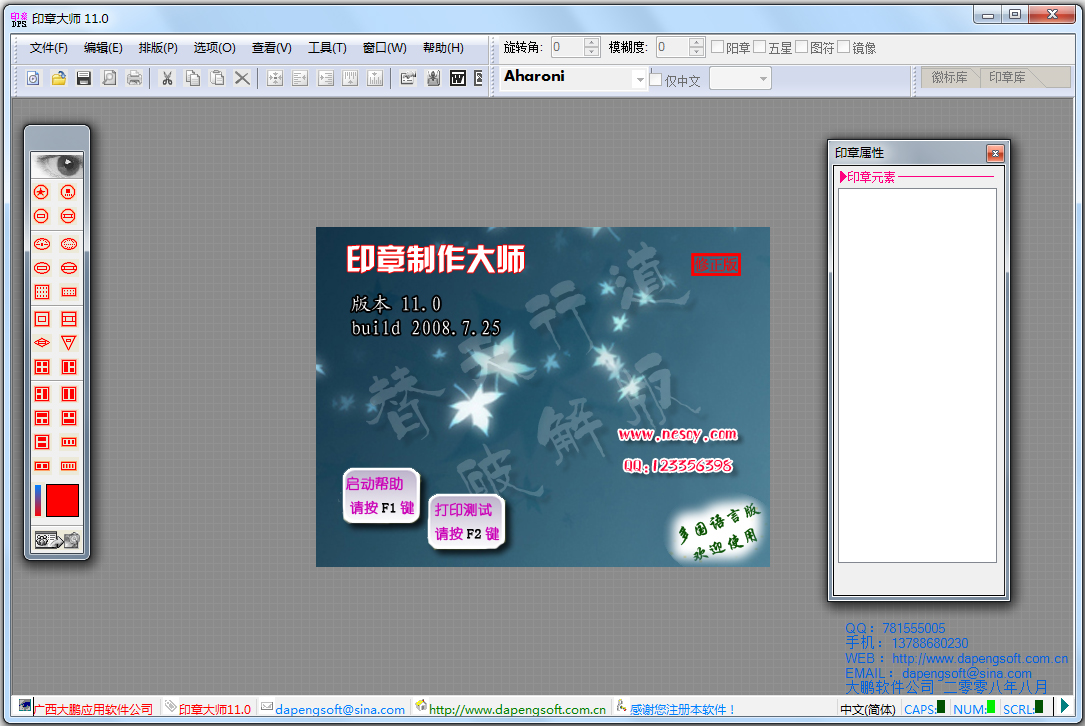Enable the 阳章 checkbox
The width and height of the screenshot is (1085, 726).
pyautogui.click(x=718, y=47)
